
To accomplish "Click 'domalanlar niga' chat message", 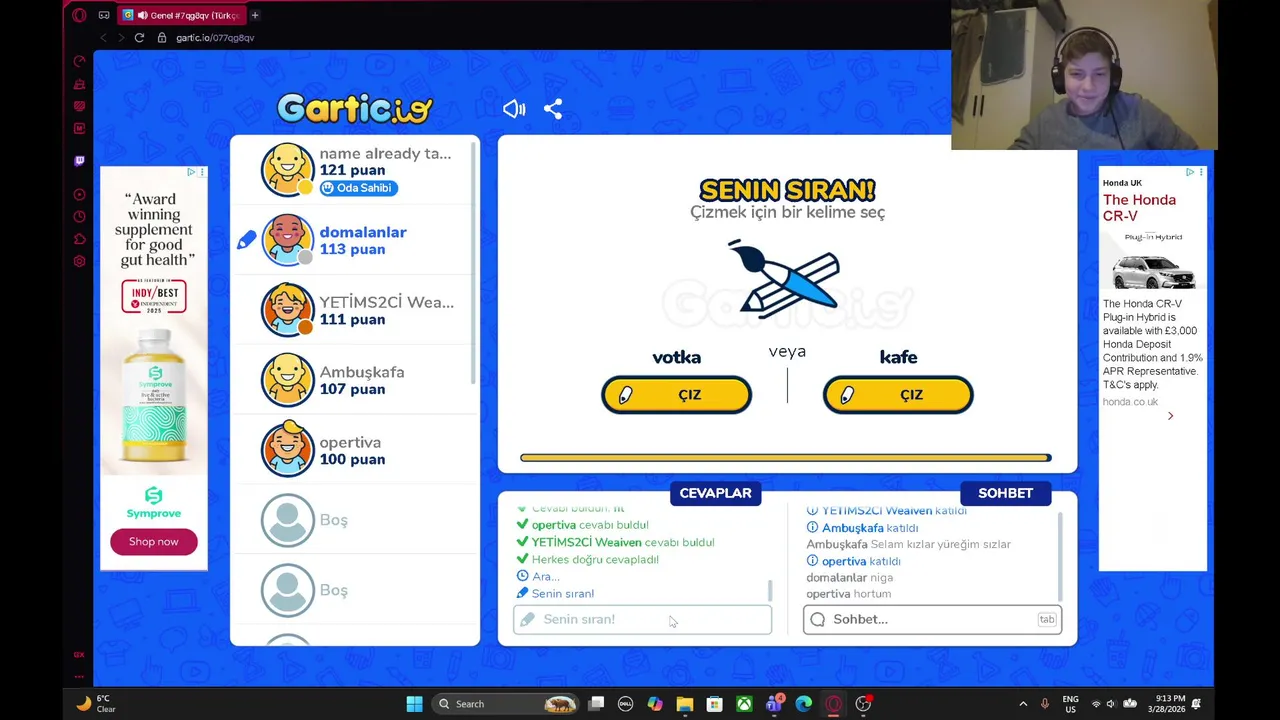I will 850,577.
